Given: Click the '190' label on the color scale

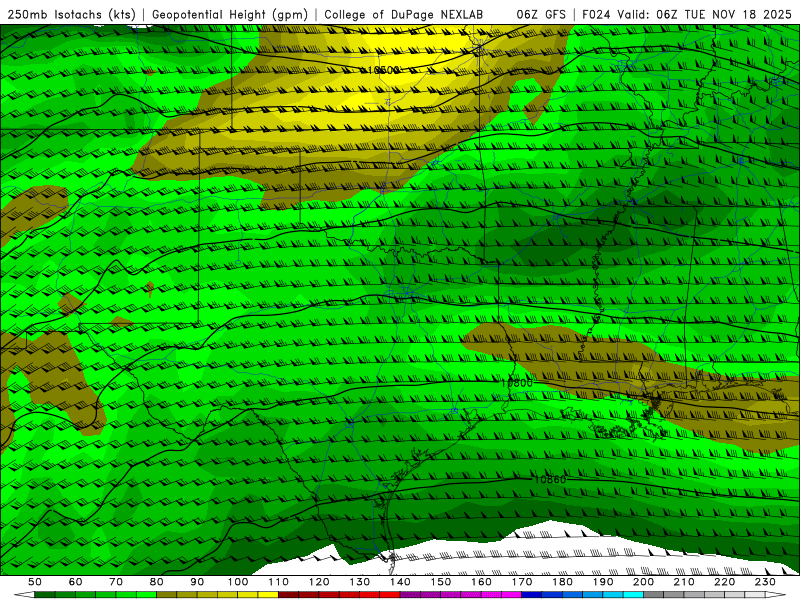Looking at the screenshot, I should click(x=603, y=582).
